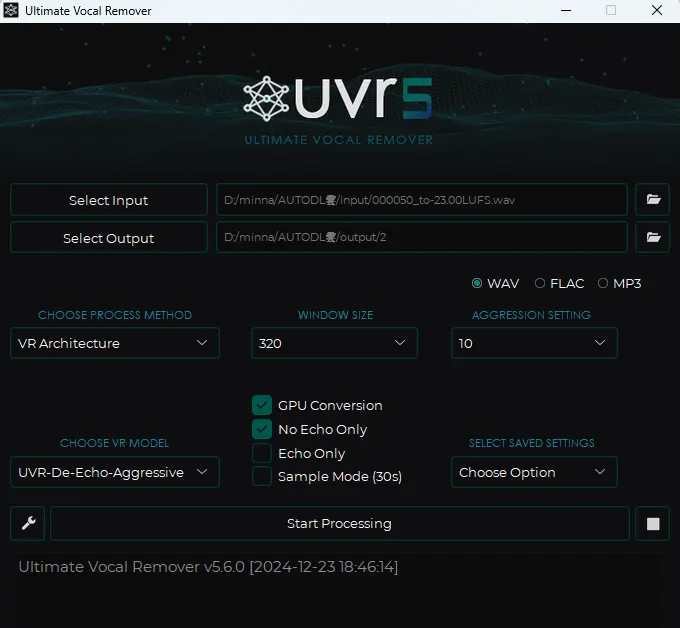This screenshot has height=628, width=680.
Task: Open Aggression Setting dropdown showing 10
Action: coord(534,343)
